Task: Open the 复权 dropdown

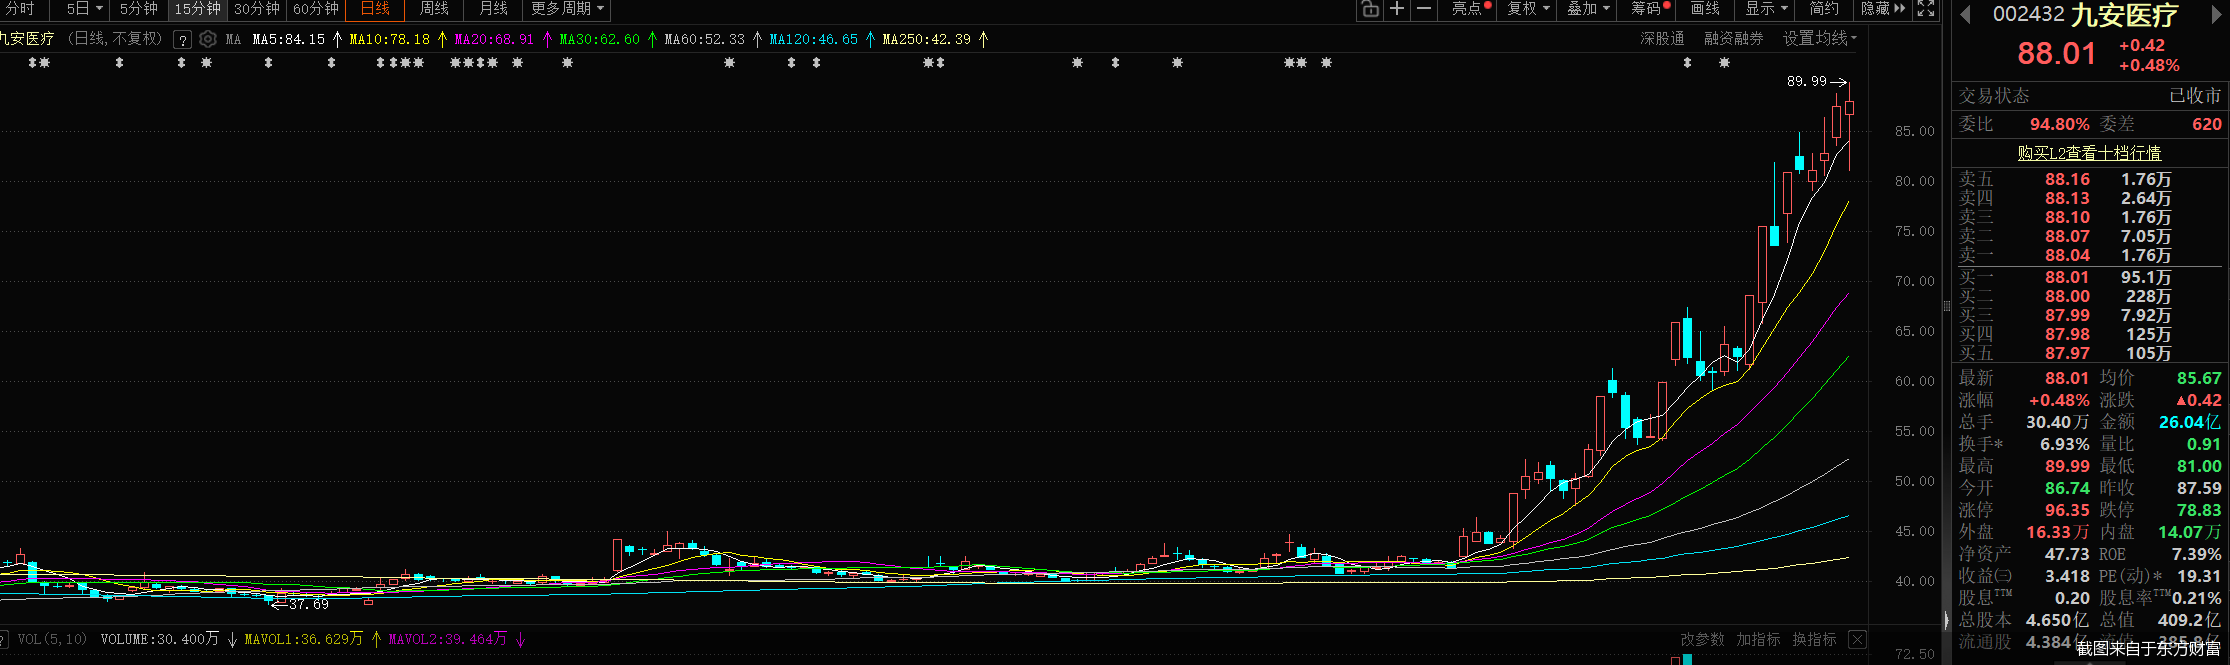Action: (1528, 9)
